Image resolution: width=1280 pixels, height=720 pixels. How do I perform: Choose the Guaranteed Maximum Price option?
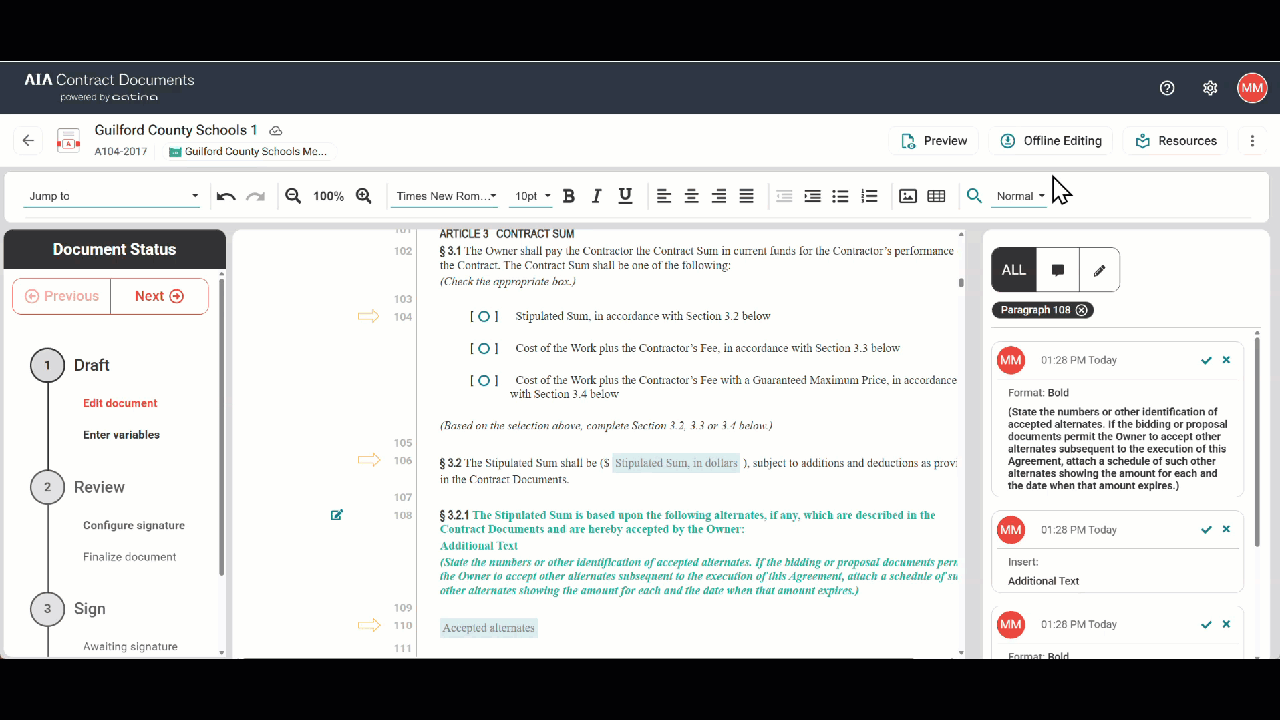484,381
